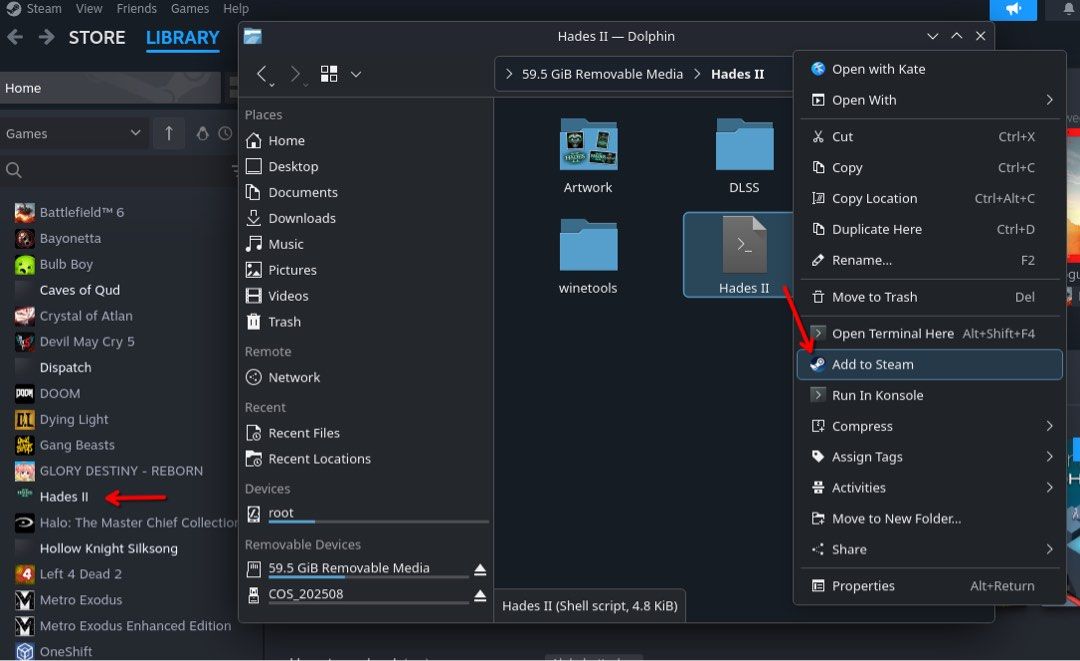This screenshot has height=661, width=1080.
Task: Choose Open Terminal Here
Action: 929,333
